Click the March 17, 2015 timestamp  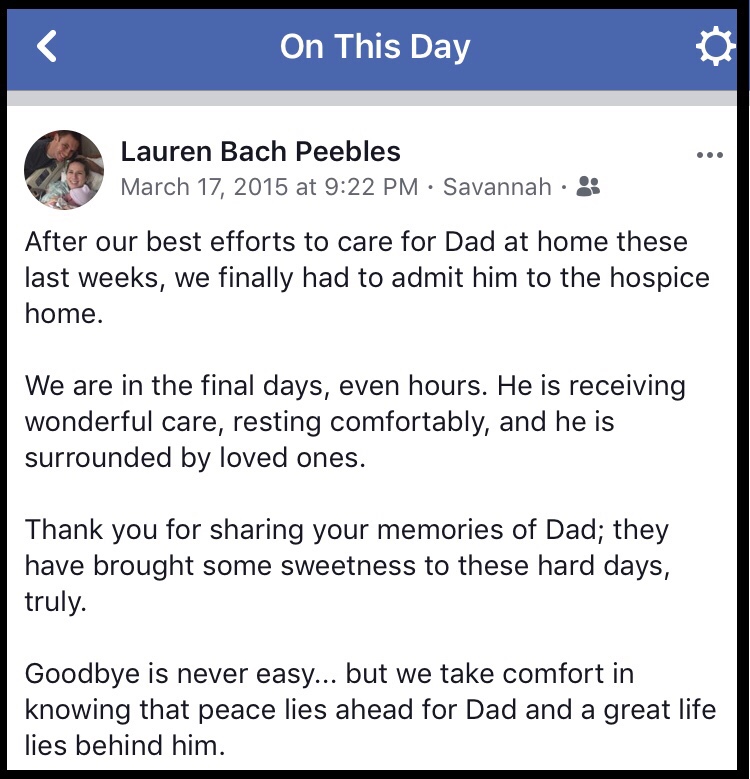click(x=269, y=187)
